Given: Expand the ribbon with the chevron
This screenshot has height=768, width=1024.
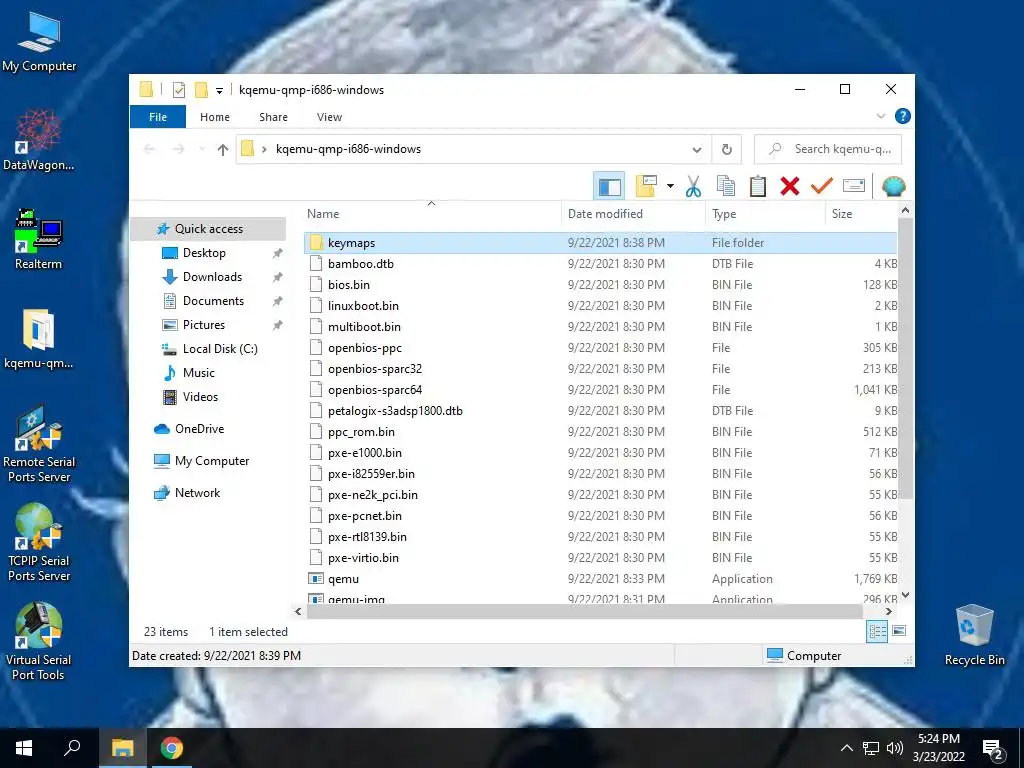Looking at the screenshot, I should pyautogui.click(x=880, y=116).
